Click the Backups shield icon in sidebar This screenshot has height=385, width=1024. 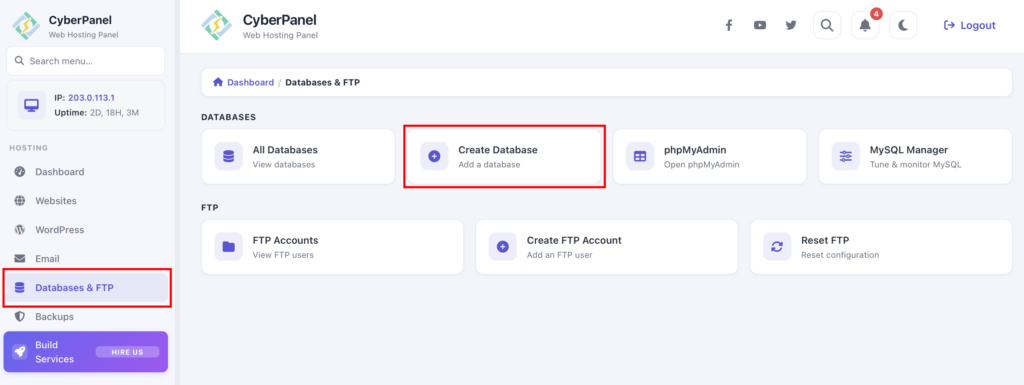click(x=20, y=316)
